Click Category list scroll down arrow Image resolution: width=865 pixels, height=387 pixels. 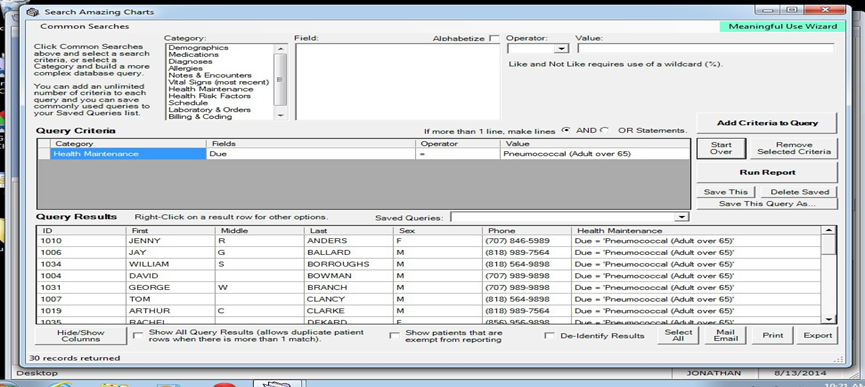[x=280, y=115]
